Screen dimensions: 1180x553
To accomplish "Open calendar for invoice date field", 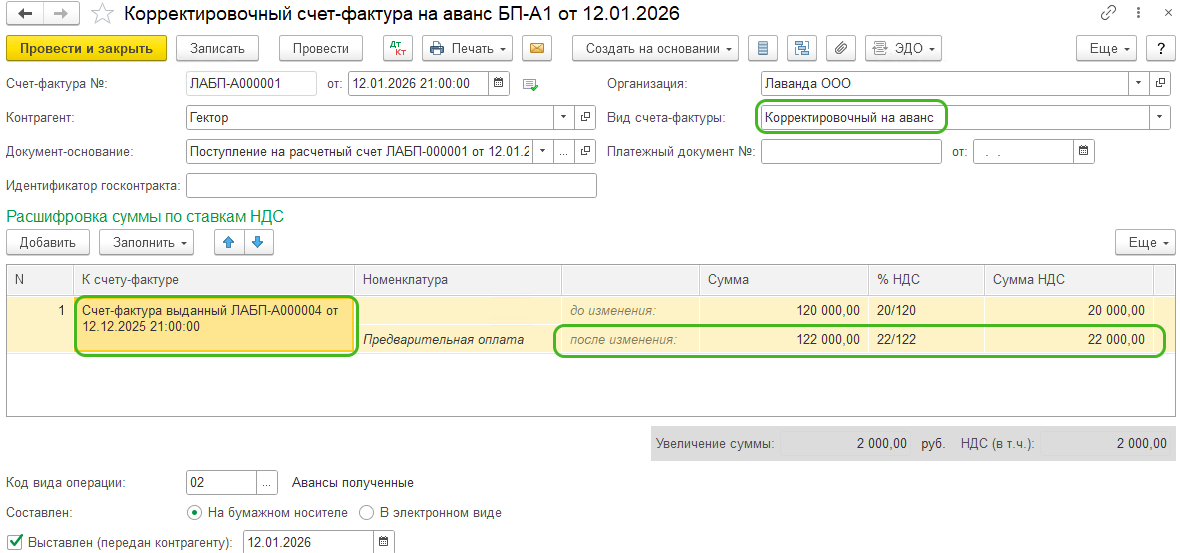I will tap(499, 84).
